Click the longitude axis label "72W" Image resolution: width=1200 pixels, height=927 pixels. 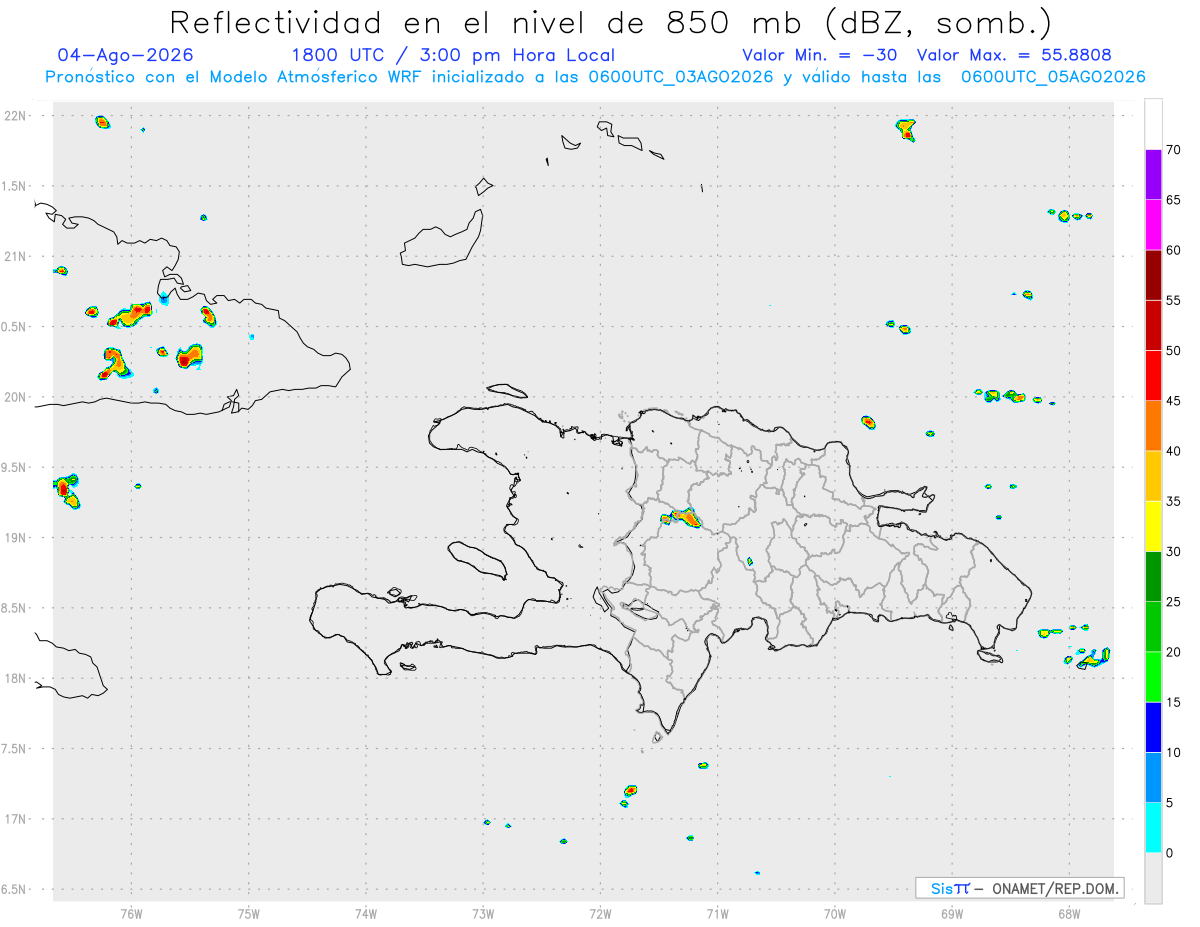click(x=600, y=913)
